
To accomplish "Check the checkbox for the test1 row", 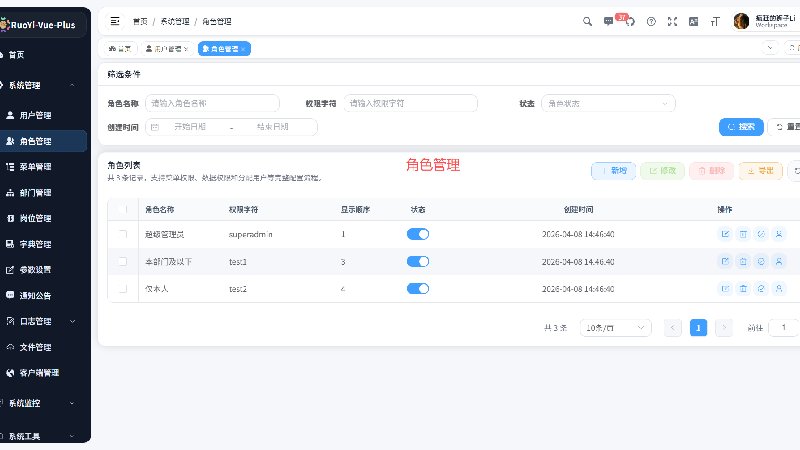I will pyautogui.click(x=122, y=261).
